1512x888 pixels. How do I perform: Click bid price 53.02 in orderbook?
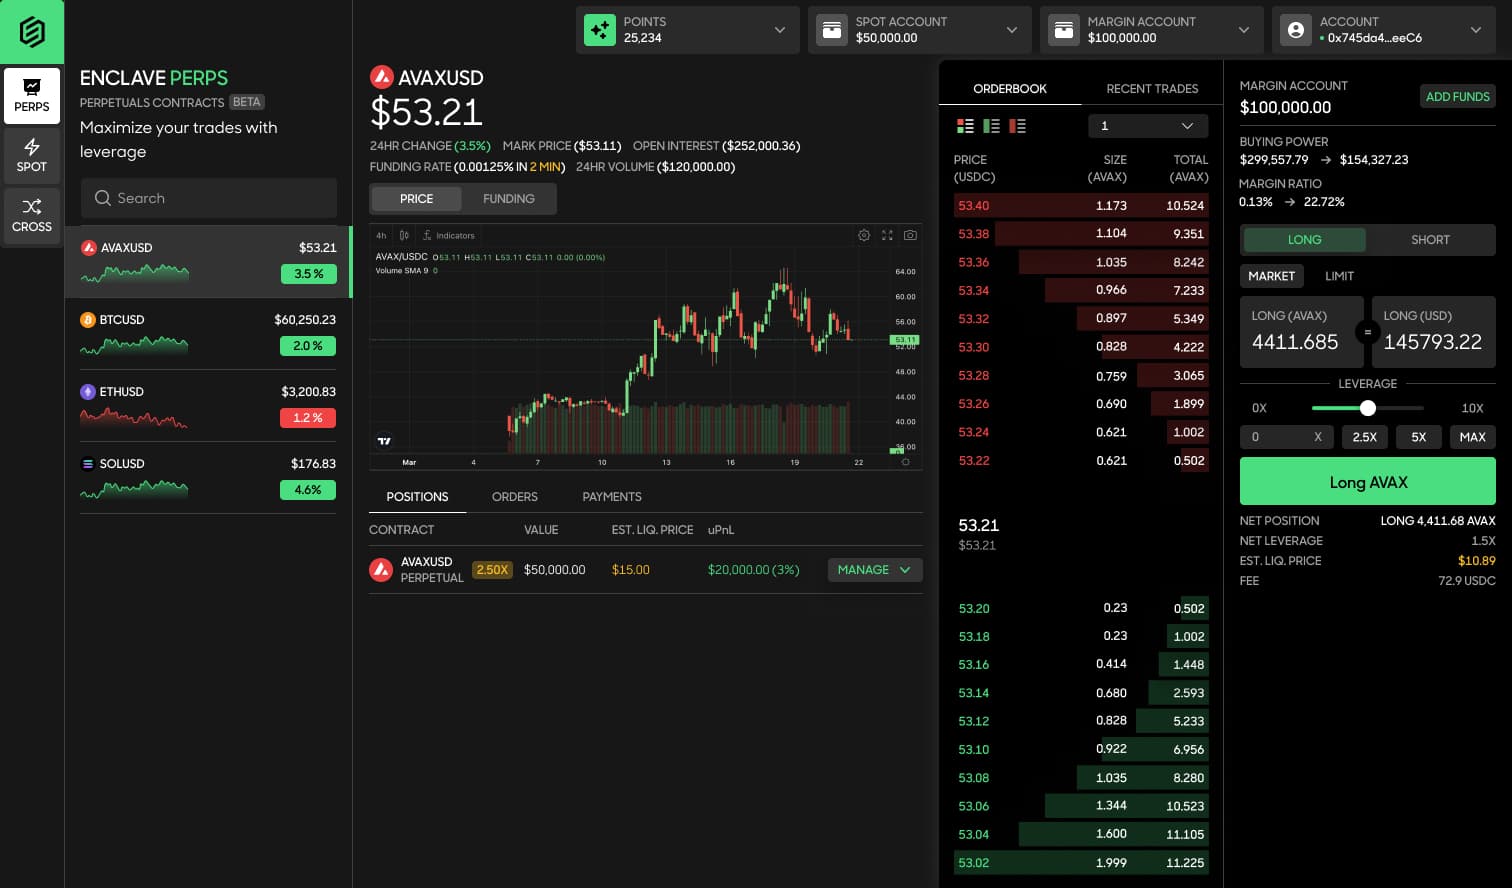974,863
